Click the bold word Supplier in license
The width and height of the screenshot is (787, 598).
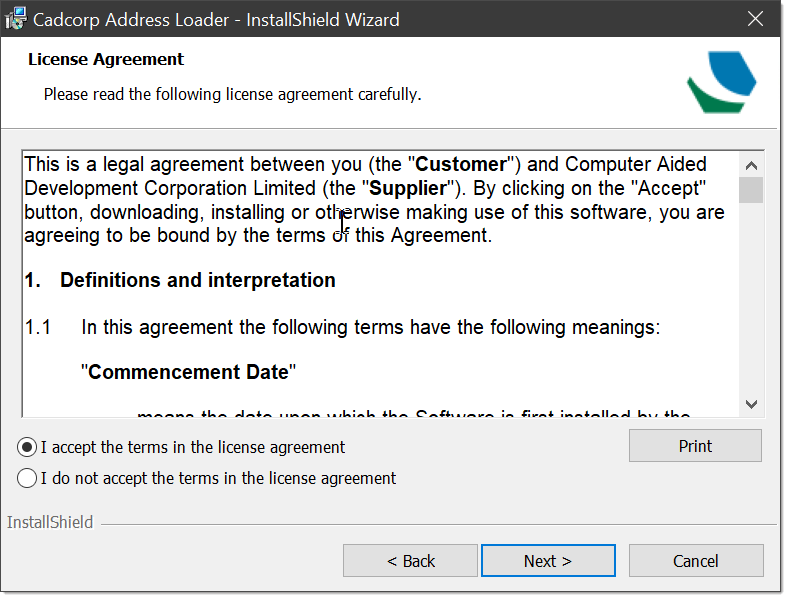(408, 188)
